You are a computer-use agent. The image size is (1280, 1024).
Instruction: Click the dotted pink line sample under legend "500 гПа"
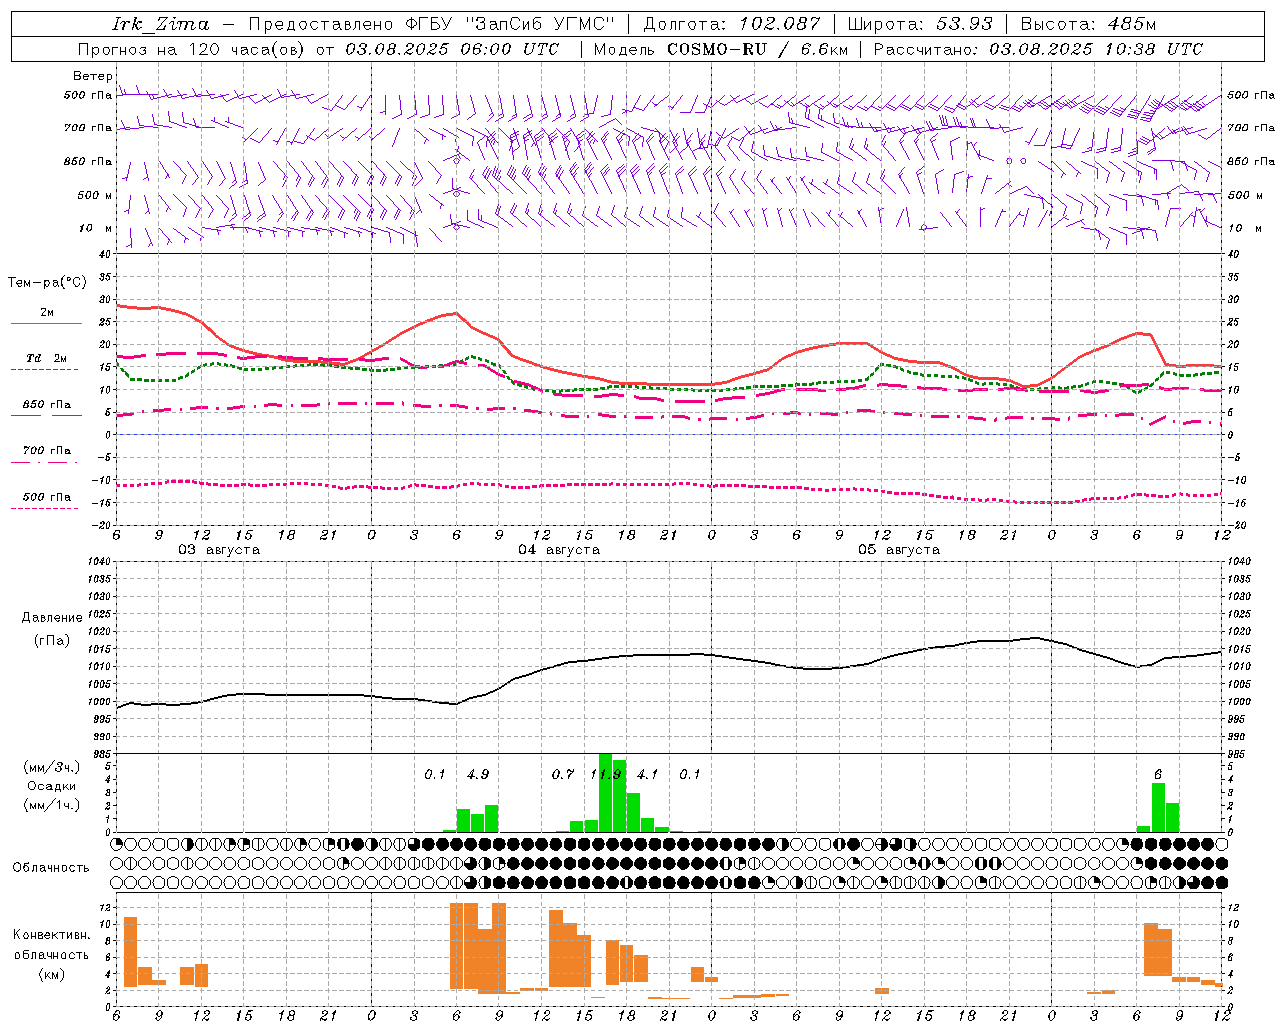click(44, 508)
